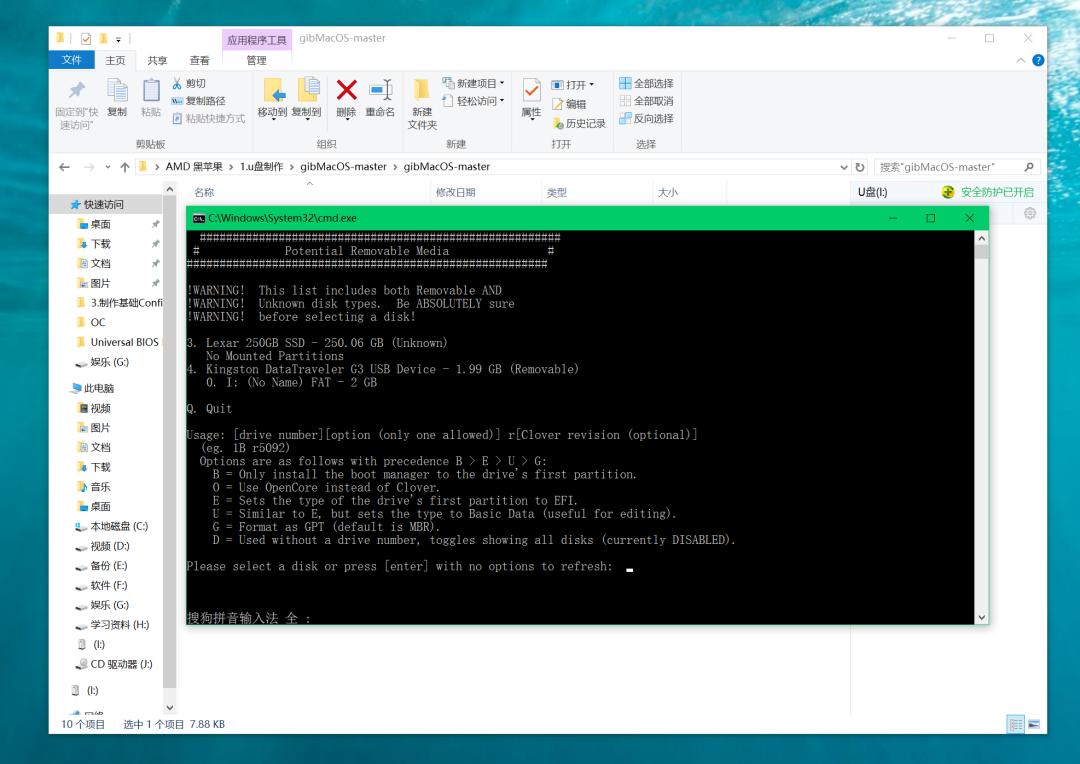Click Select all (全部选择)

[646, 83]
